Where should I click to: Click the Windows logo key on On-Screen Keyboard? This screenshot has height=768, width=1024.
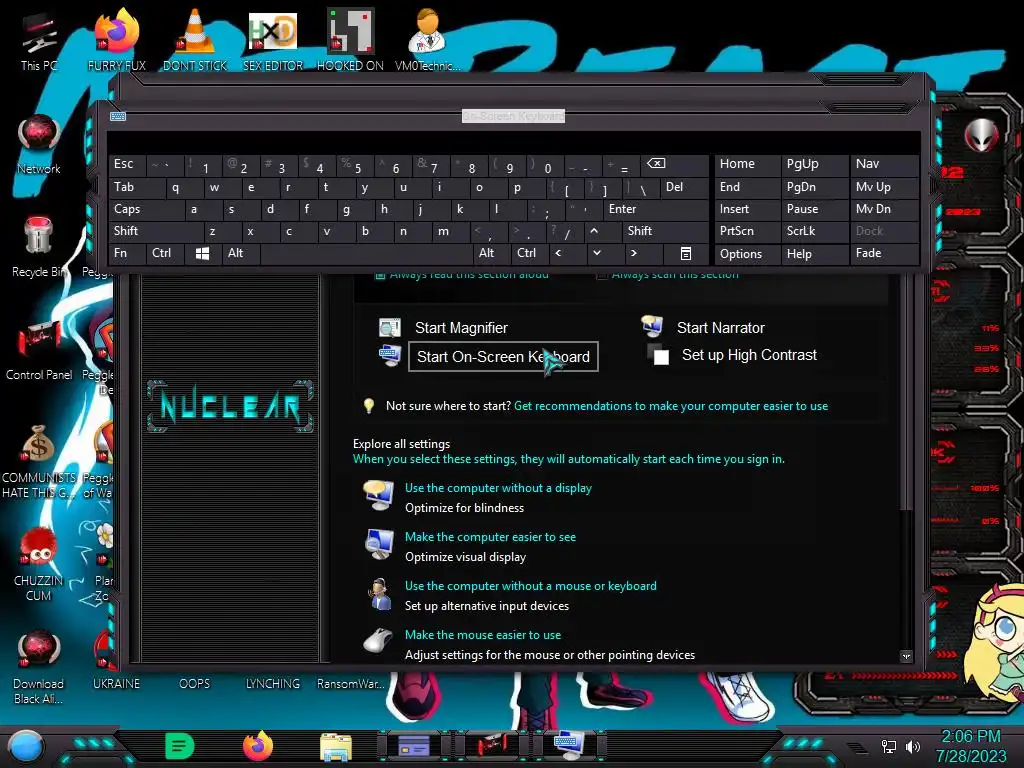pyautogui.click(x=202, y=253)
